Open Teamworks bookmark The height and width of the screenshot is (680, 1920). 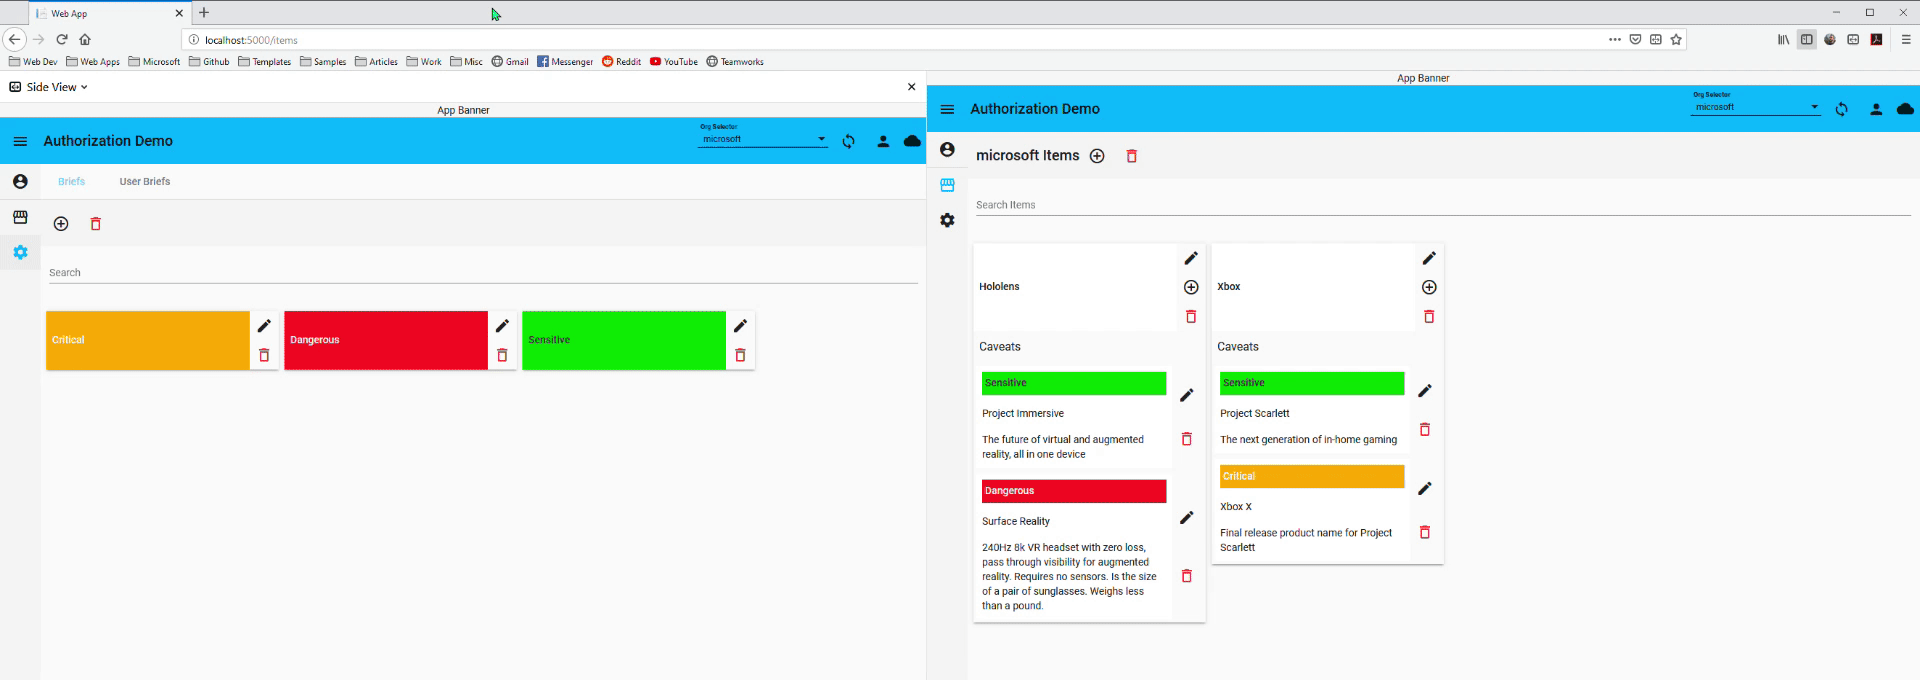coord(735,62)
